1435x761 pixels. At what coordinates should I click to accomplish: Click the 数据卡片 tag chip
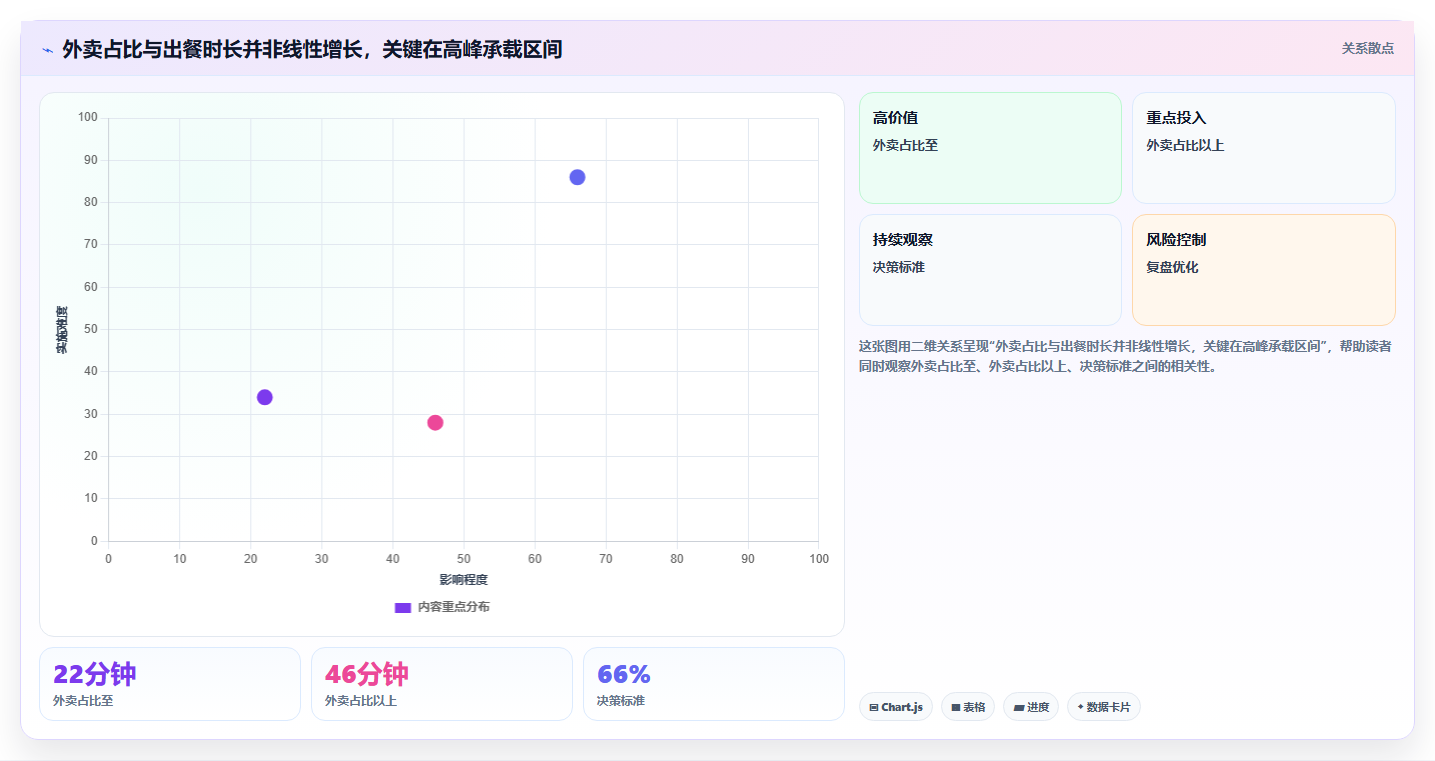[x=1104, y=707]
